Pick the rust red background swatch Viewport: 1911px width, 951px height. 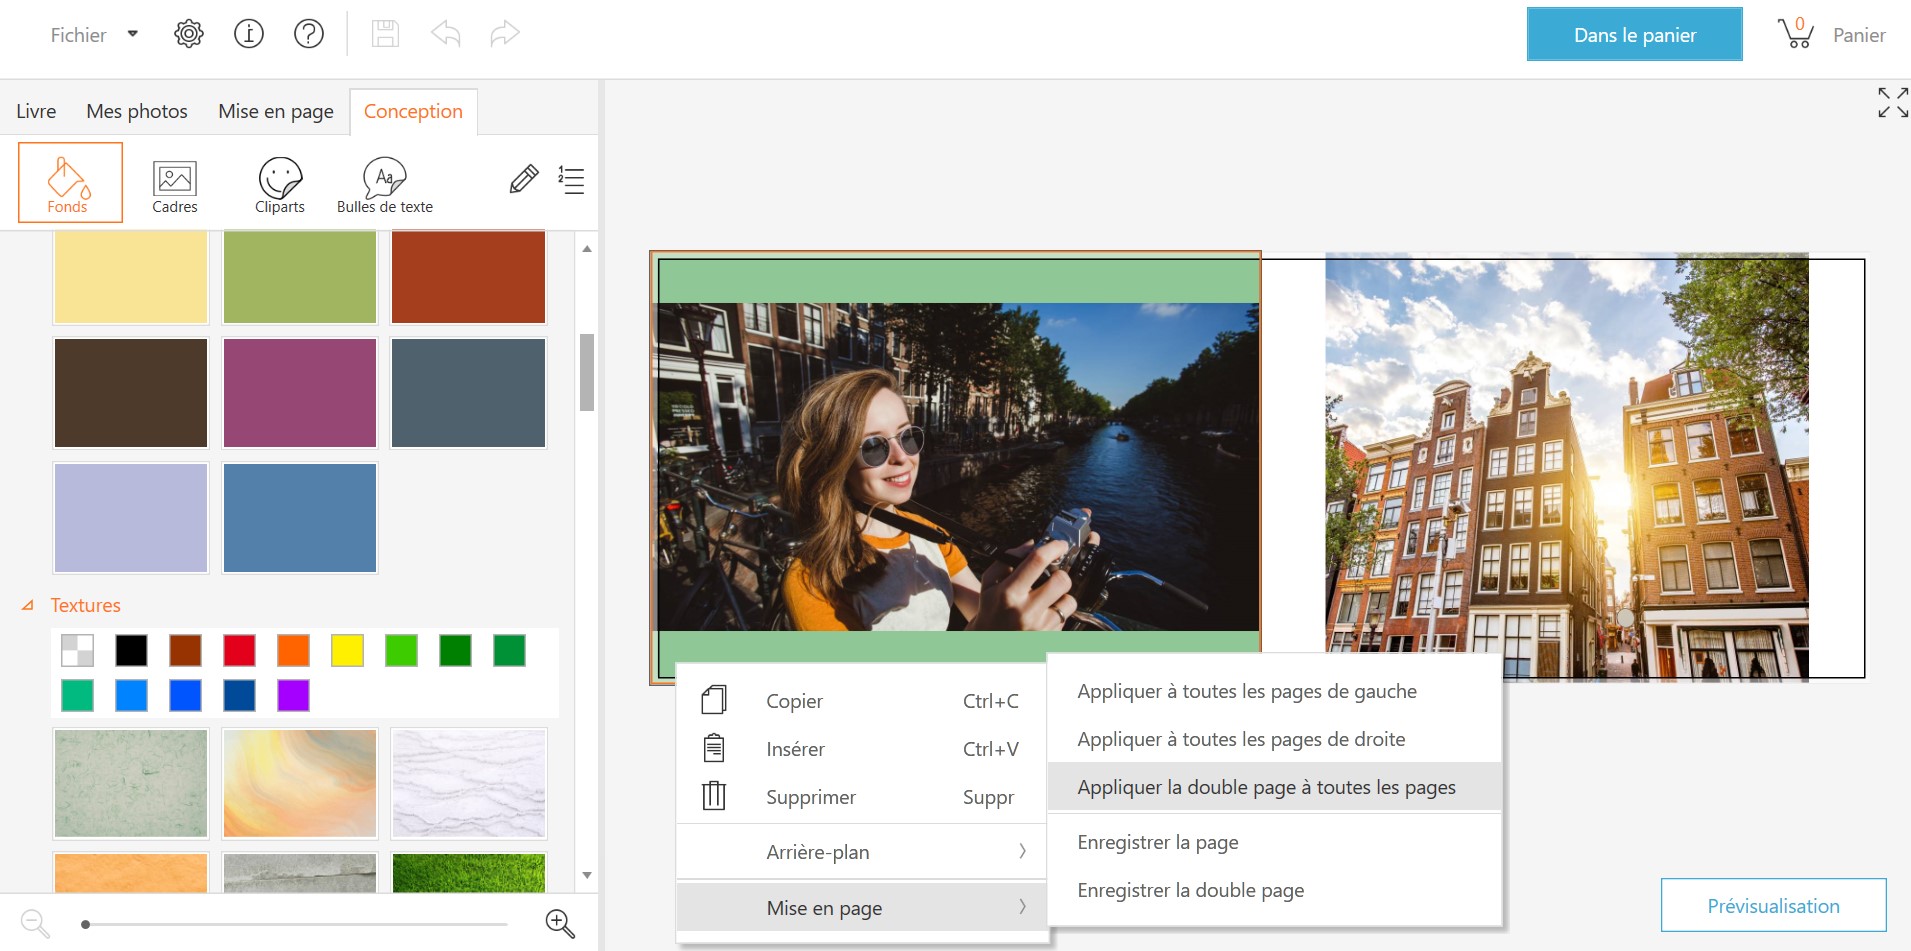click(468, 277)
